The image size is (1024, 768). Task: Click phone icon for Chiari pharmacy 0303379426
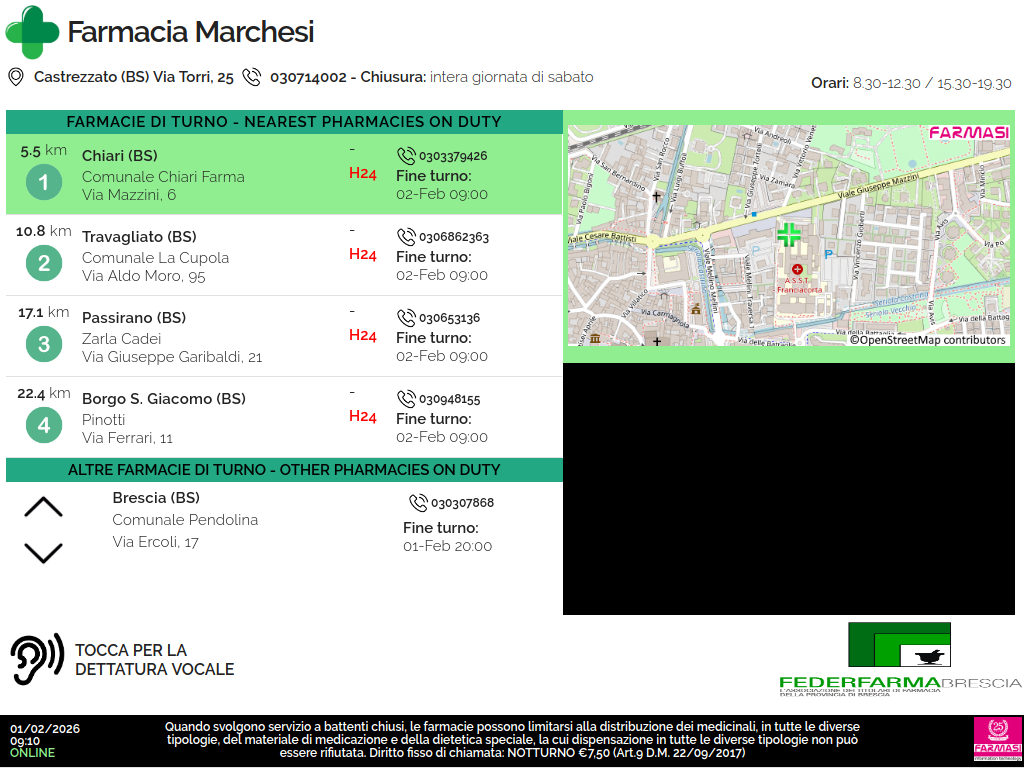pyautogui.click(x=406, y=156)
